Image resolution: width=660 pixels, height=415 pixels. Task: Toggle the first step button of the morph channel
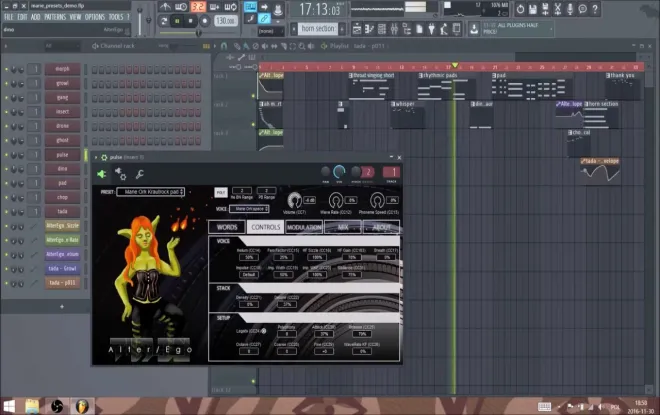94,69
